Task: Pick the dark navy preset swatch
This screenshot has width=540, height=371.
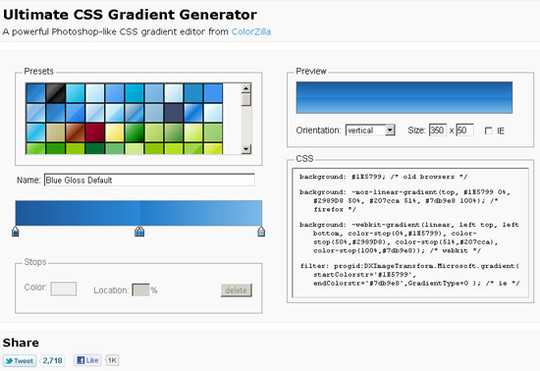Action: click(x=174, y=113)
